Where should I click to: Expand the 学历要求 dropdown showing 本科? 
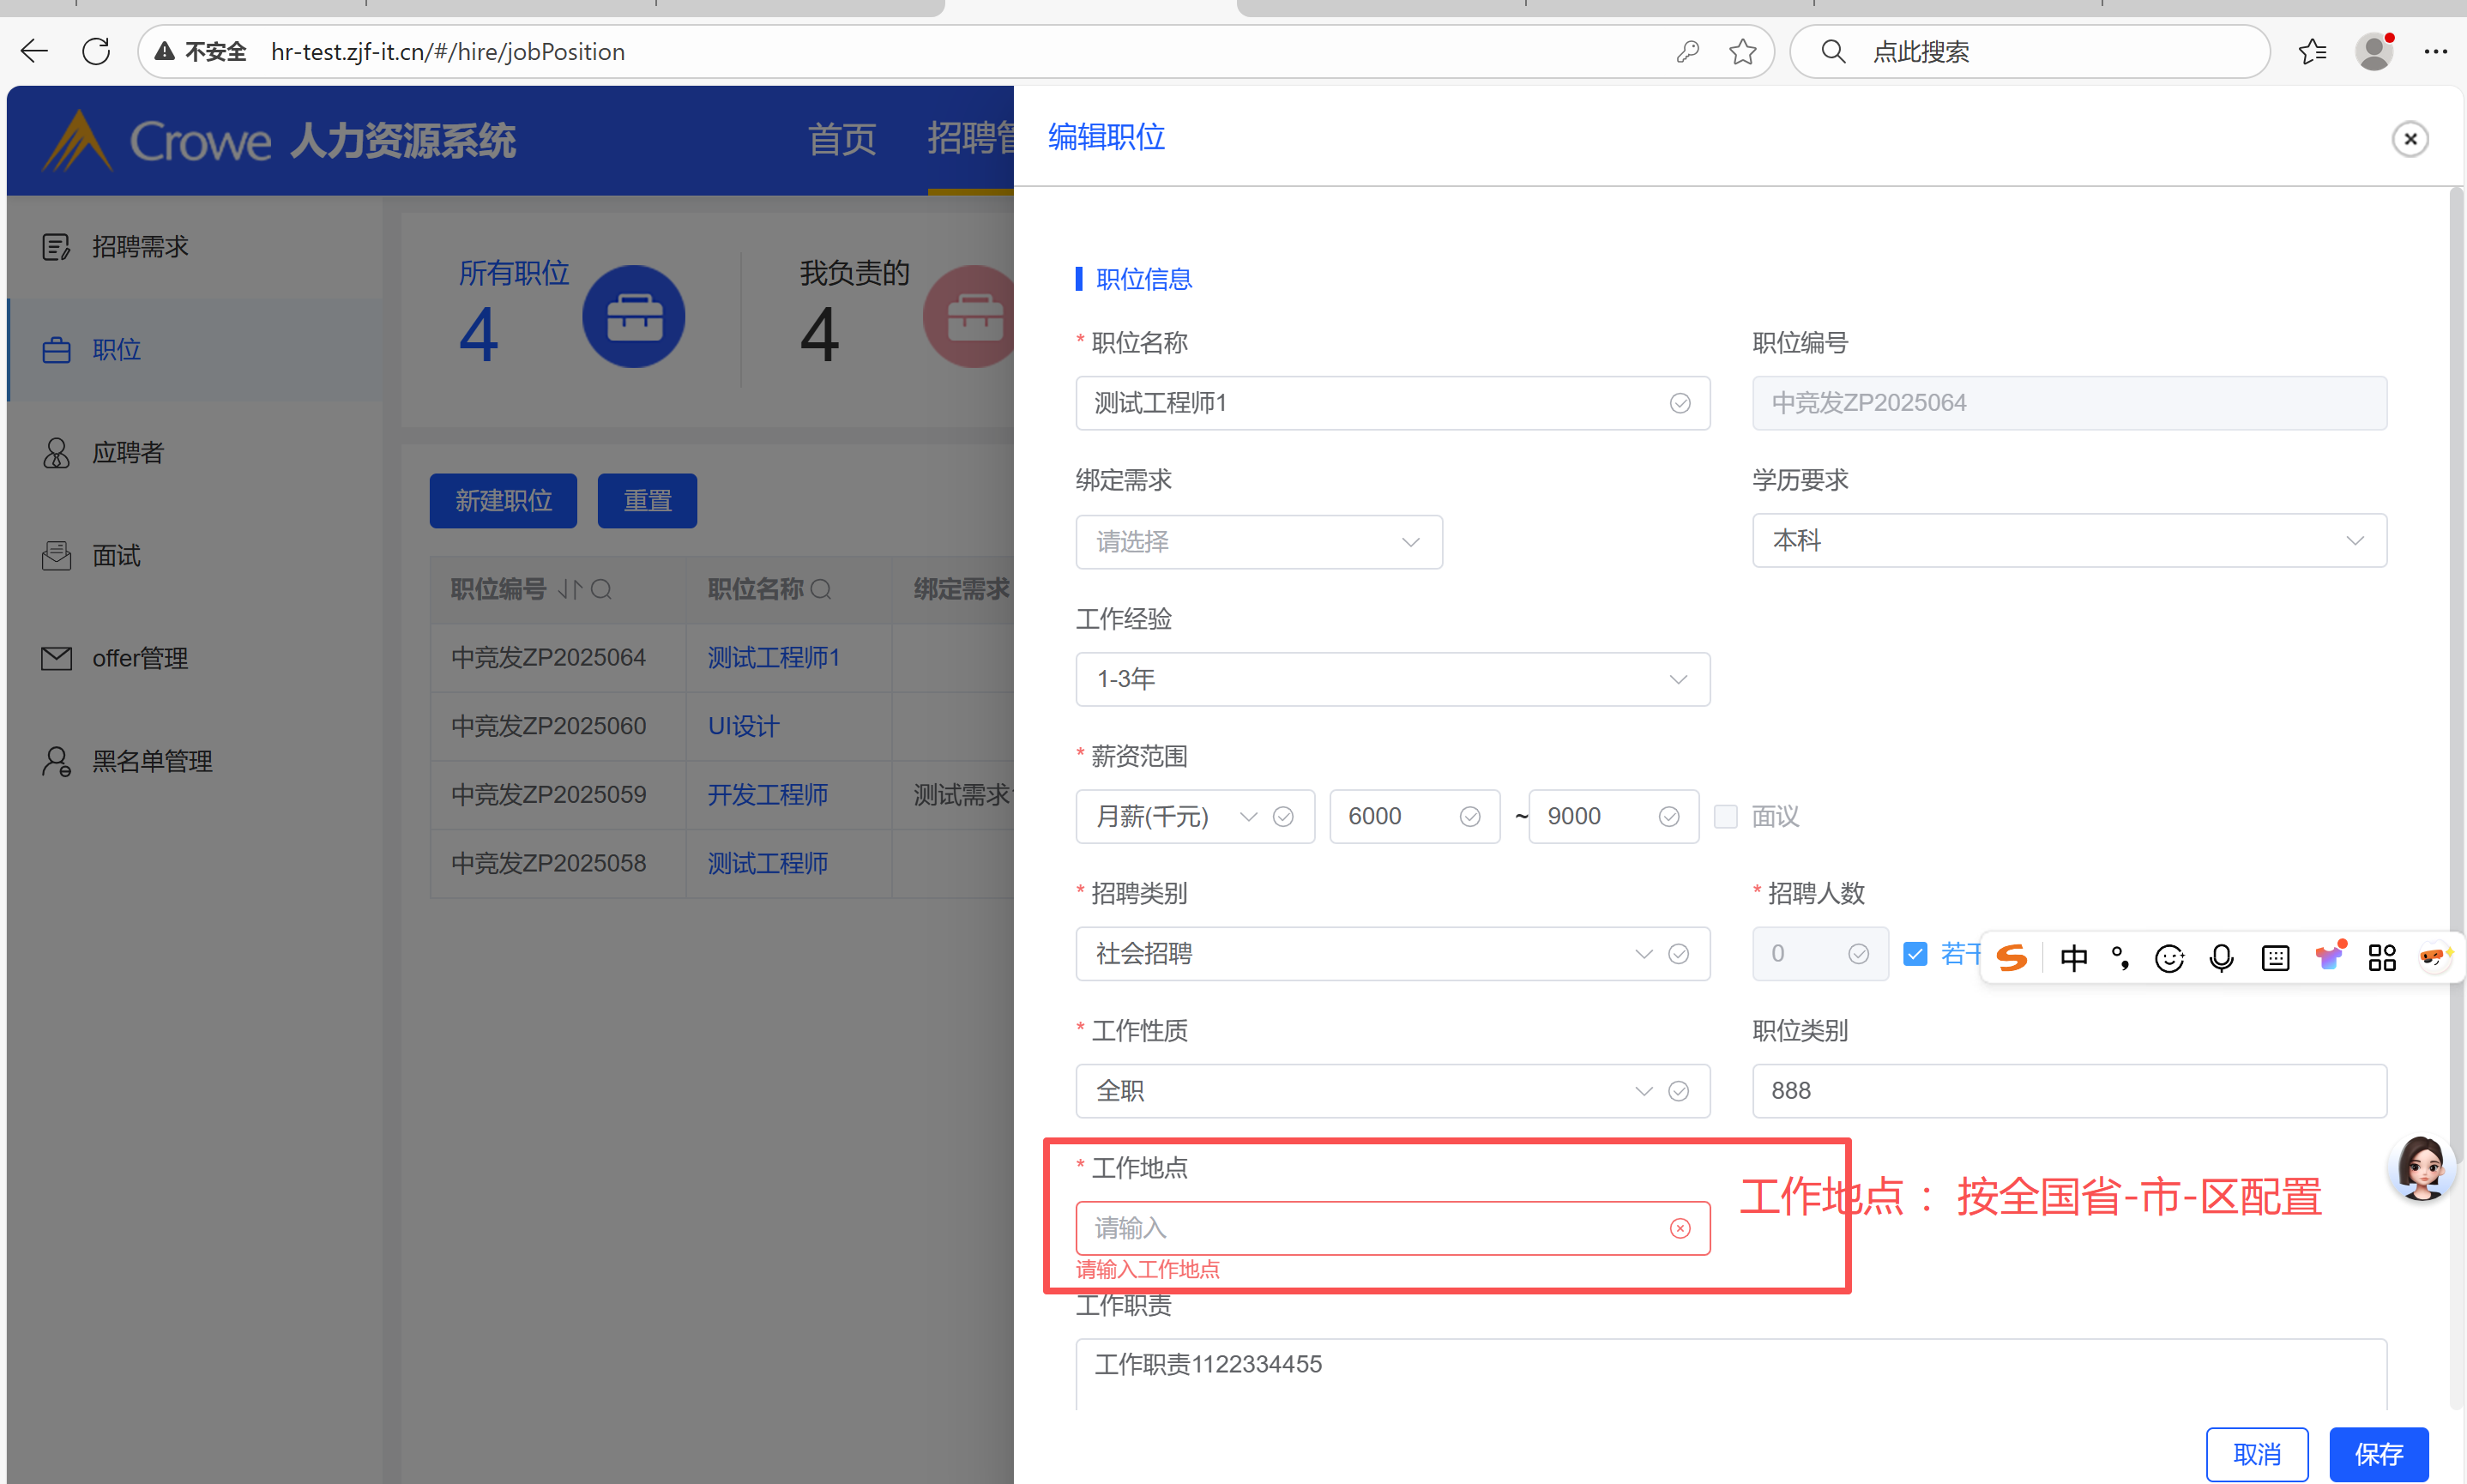pyautogui.click(x=2068, y=541)
